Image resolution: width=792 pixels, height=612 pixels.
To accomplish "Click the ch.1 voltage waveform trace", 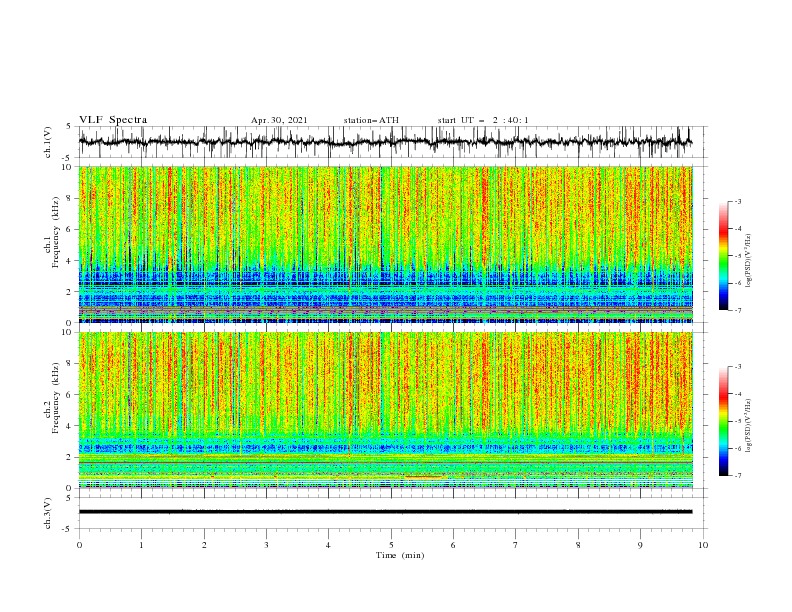I will point(385,142).
